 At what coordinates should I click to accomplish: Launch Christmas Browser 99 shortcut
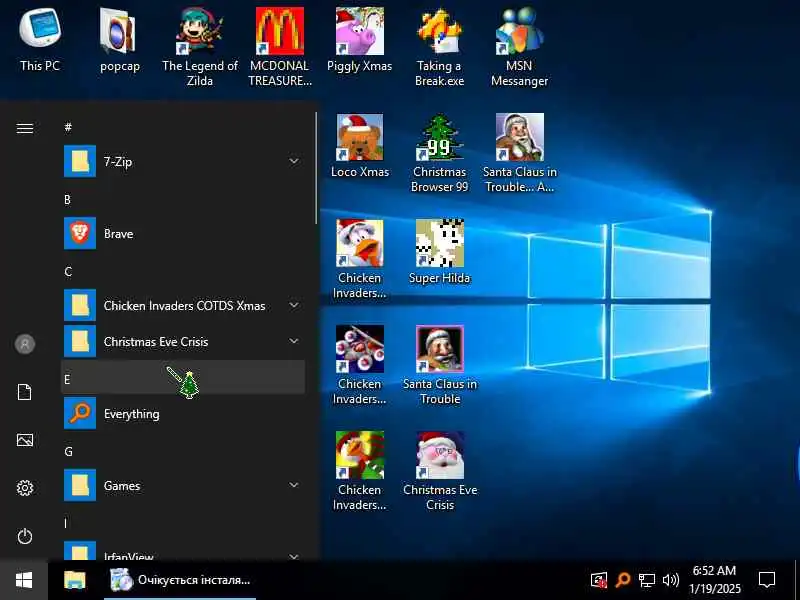pos(439,152)
